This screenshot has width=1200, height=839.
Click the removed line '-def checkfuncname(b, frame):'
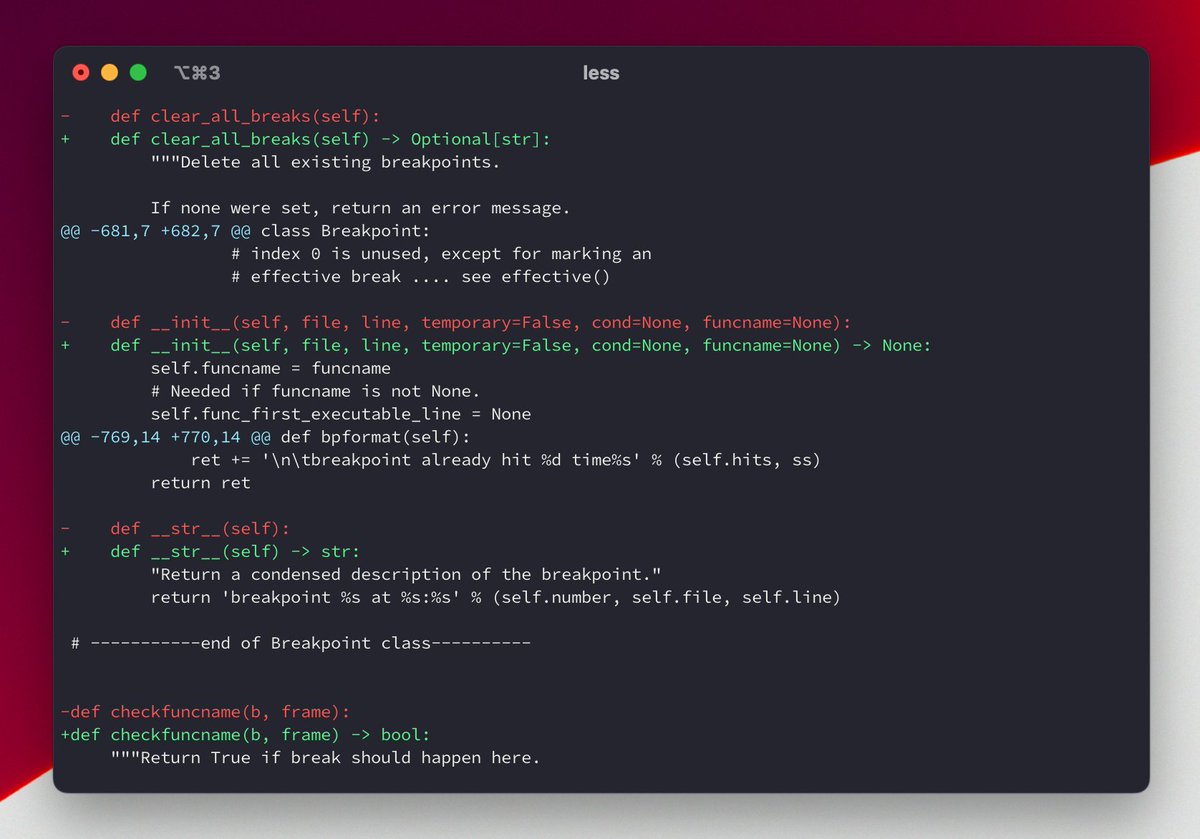(205, 712)
